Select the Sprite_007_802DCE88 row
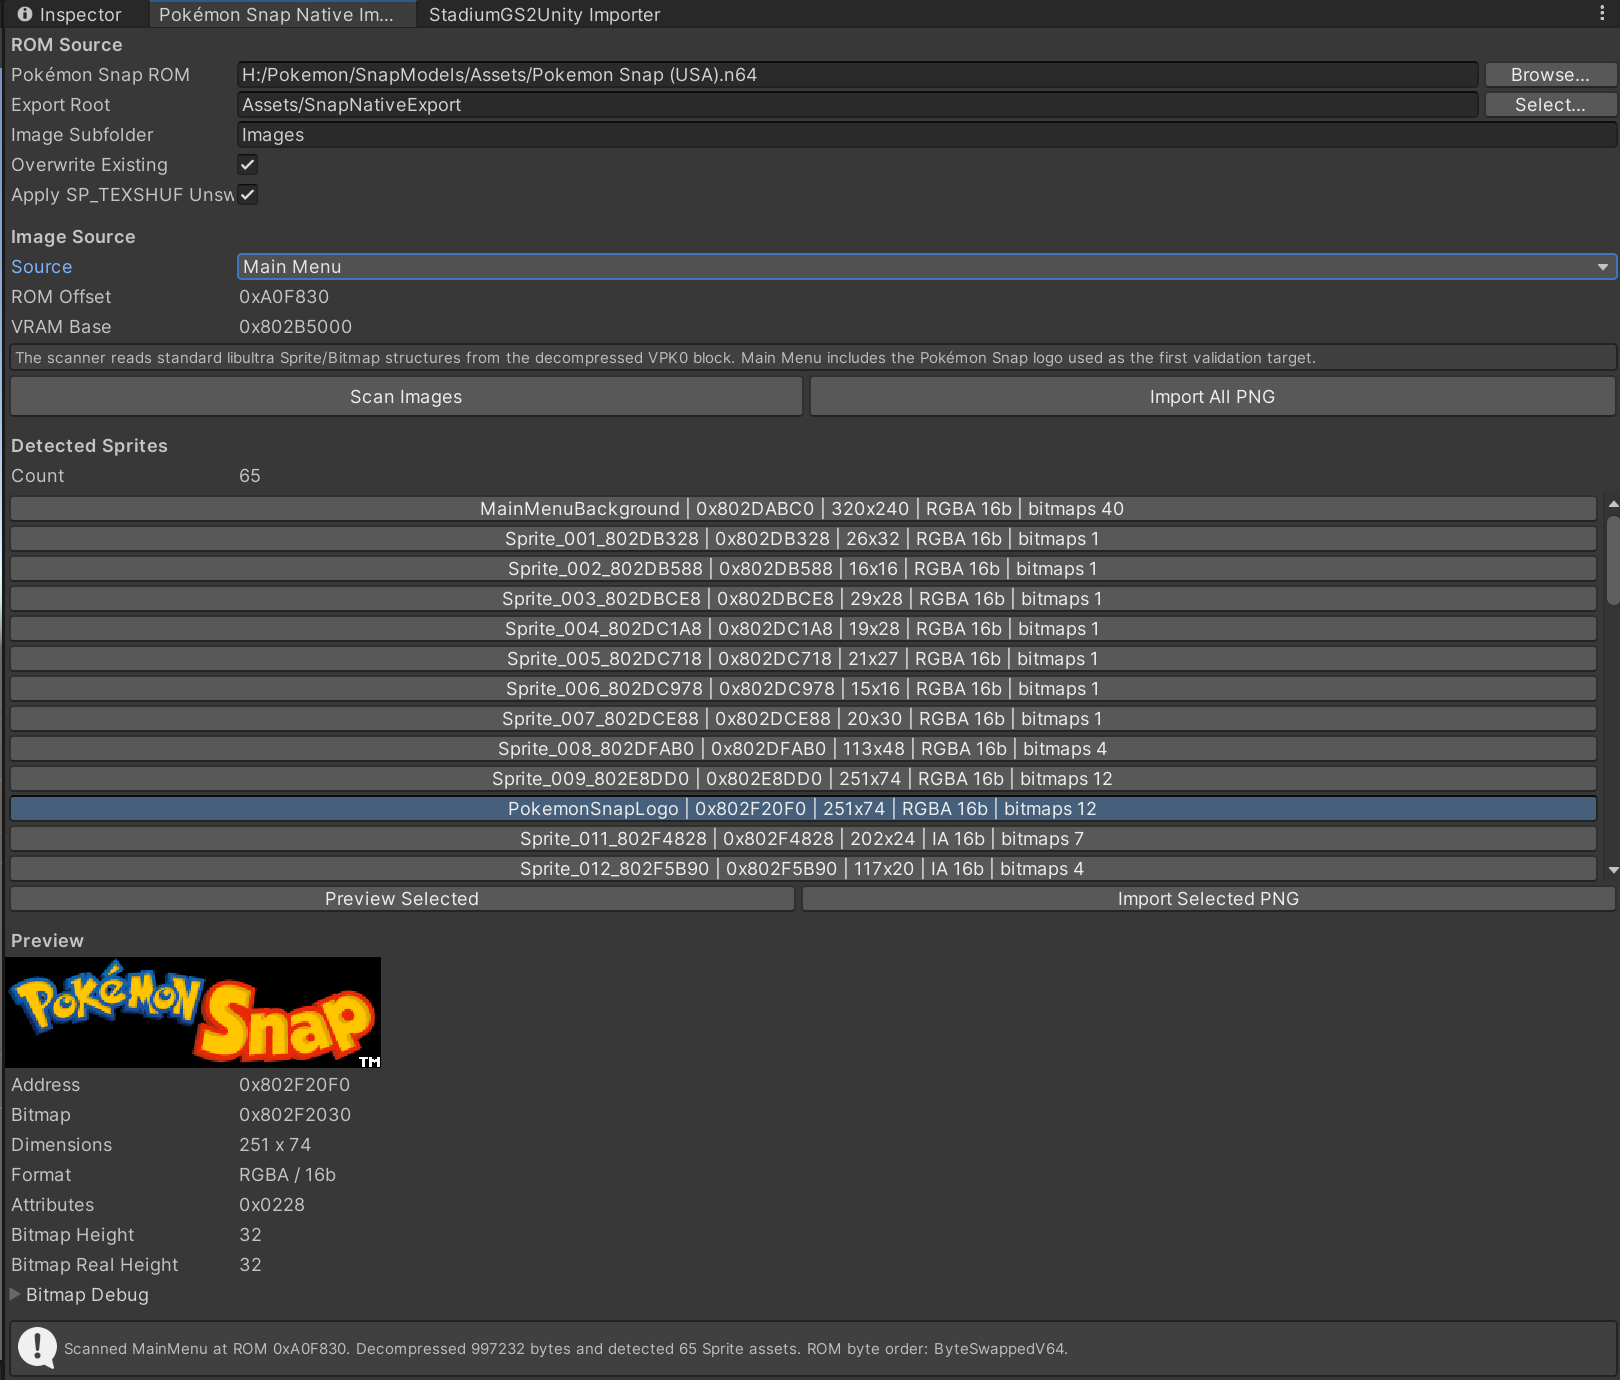Screen dimensions: 1620x1380 [803, 719]
